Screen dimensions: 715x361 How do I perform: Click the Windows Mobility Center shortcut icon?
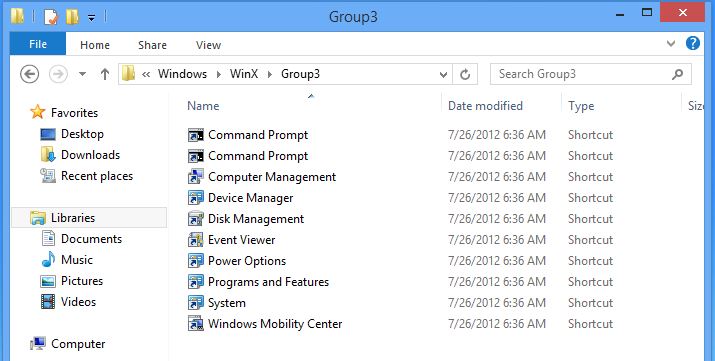click(196, 324)
